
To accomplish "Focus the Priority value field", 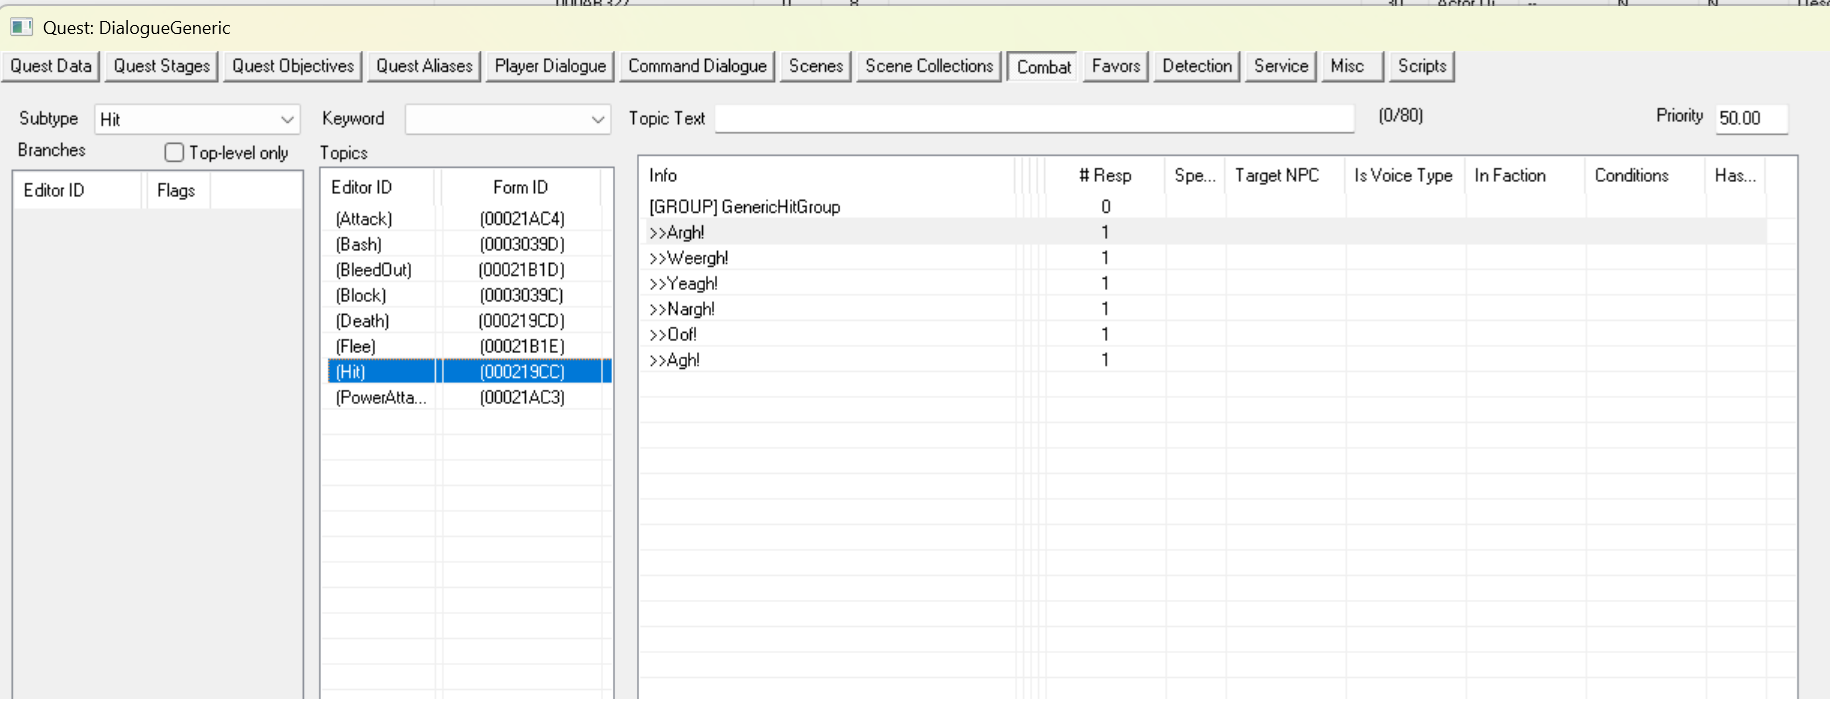I will pyautogui.click(x=1750, y=118).
